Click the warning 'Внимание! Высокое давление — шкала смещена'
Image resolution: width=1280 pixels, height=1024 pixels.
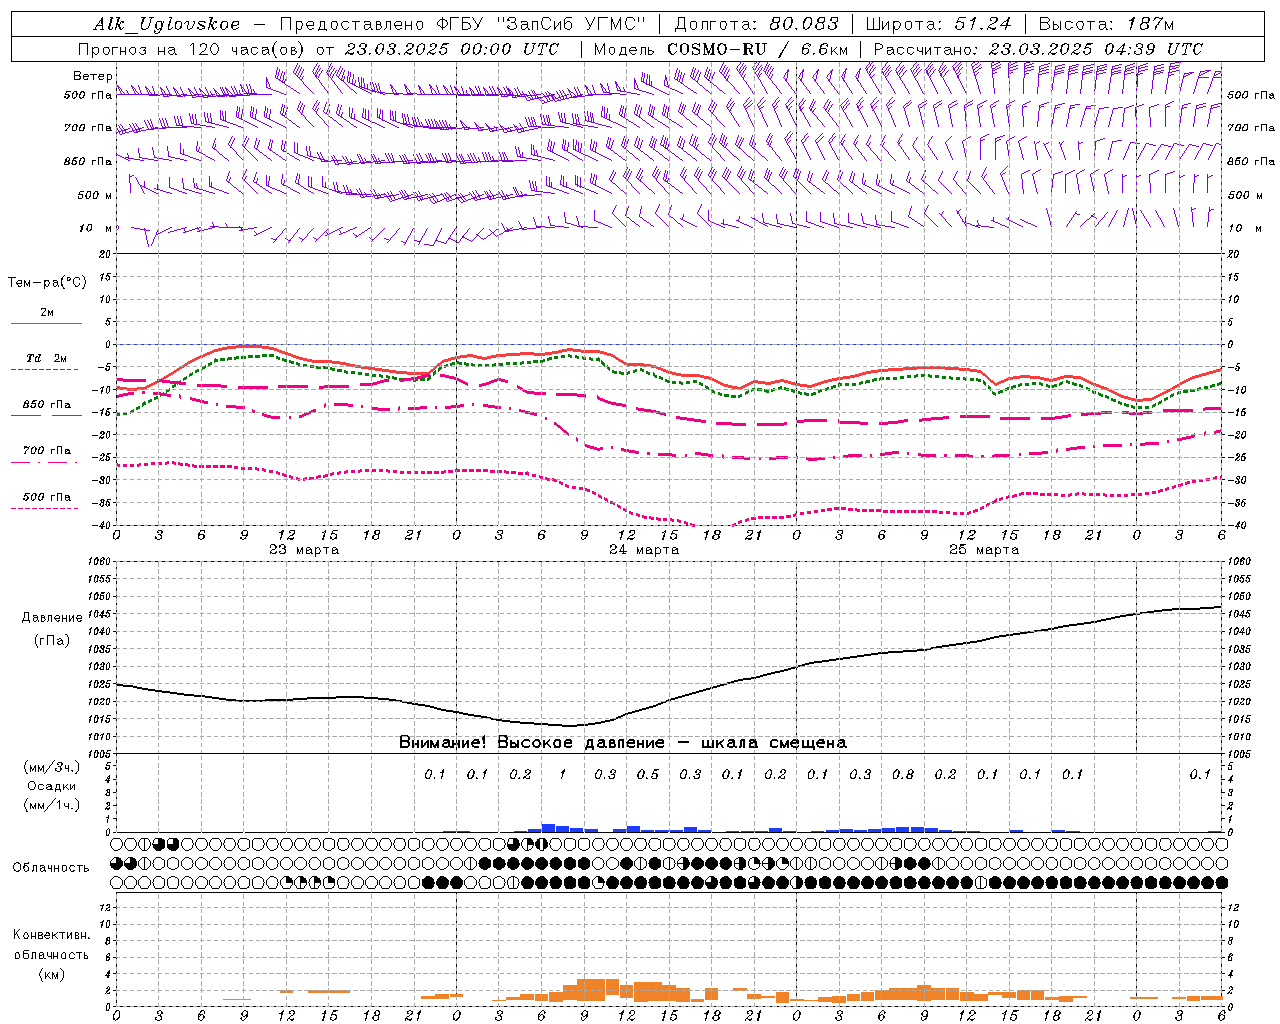(x=623, y=743)
